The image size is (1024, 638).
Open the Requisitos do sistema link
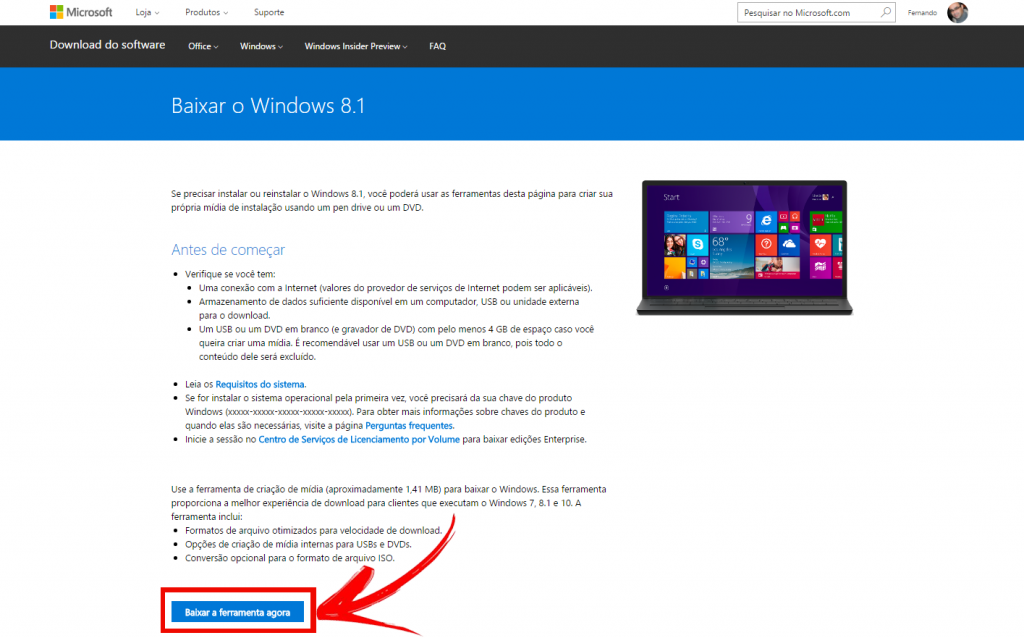pos(260,384)
